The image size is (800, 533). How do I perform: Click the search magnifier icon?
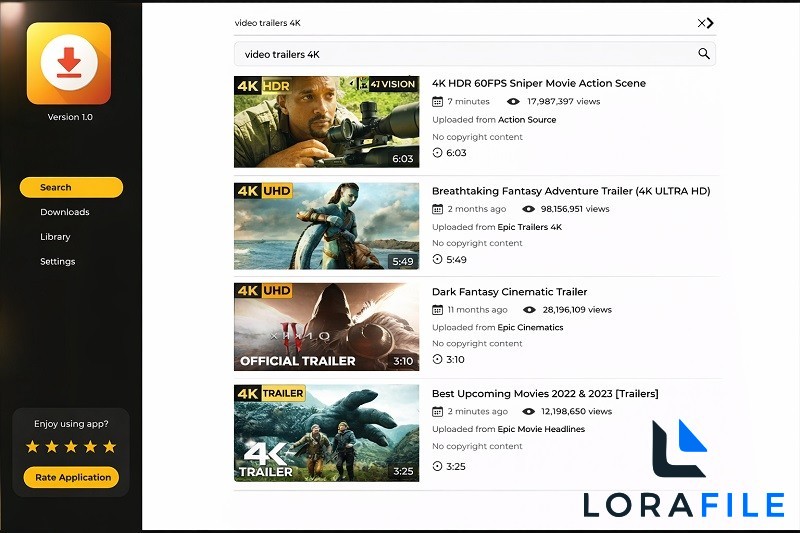pos(704,54)
